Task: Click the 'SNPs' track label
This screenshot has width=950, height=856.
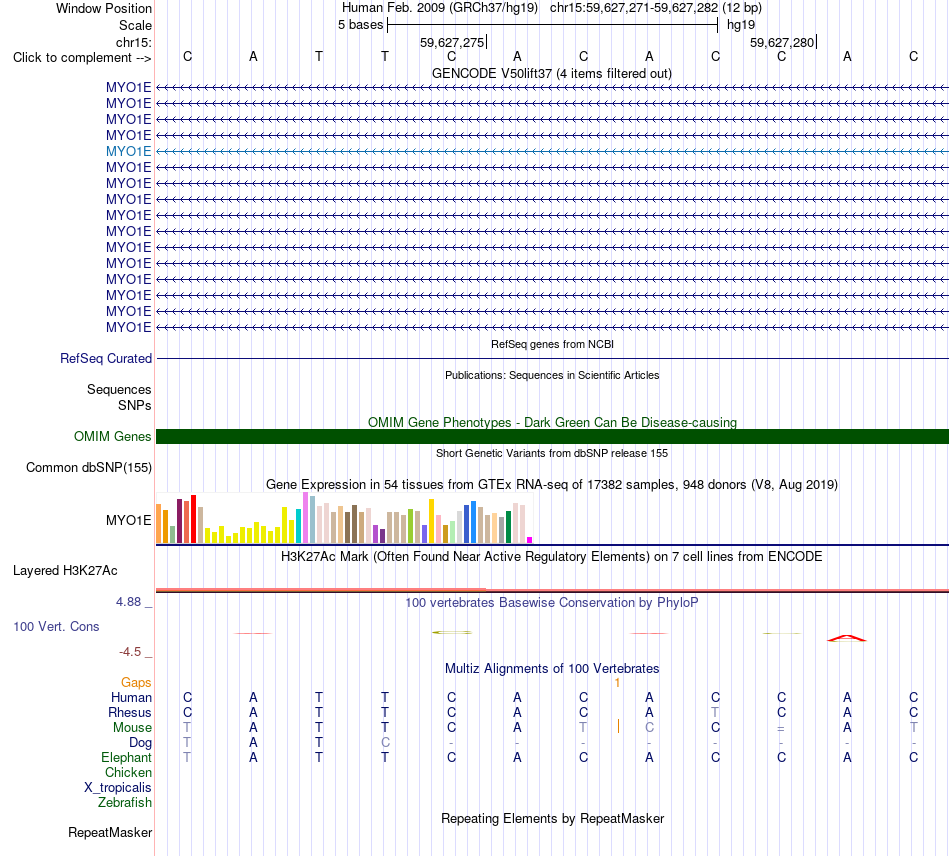Action: [135, 405]
